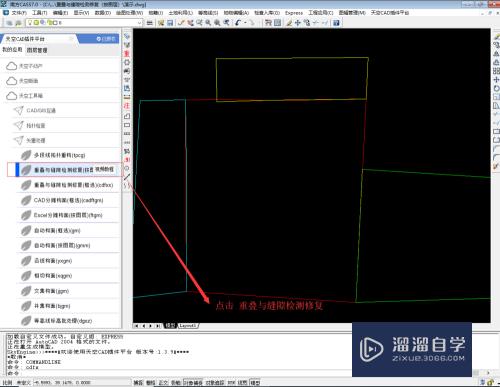The width and height of the screenshot is (500, 387).
Task: Toggle 模型 model space in the status bar
Action: [255, 383]
